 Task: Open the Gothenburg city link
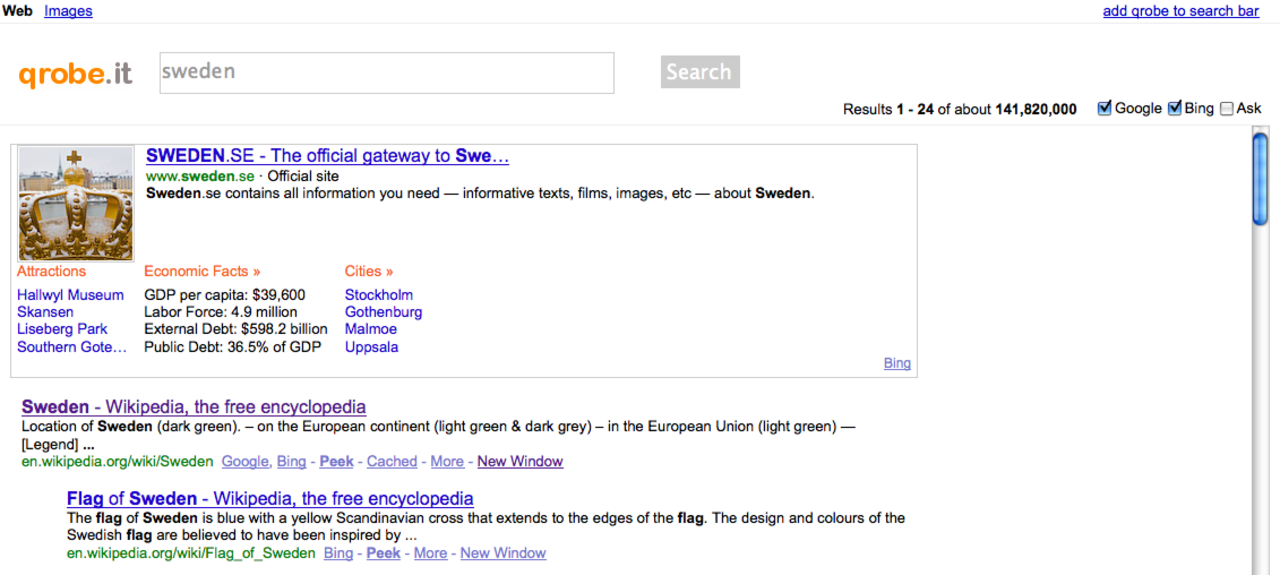coord(384,312)
